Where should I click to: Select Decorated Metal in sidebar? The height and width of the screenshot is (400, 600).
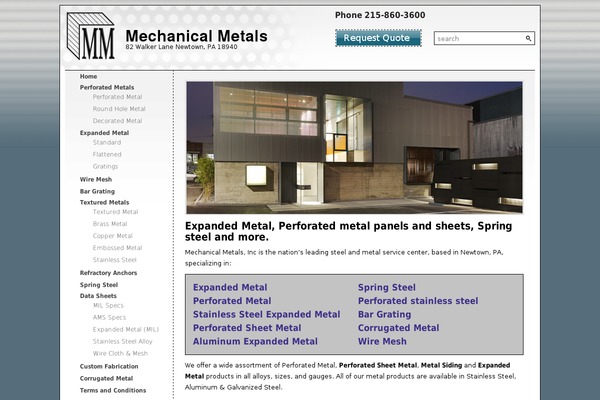[117, 121]
